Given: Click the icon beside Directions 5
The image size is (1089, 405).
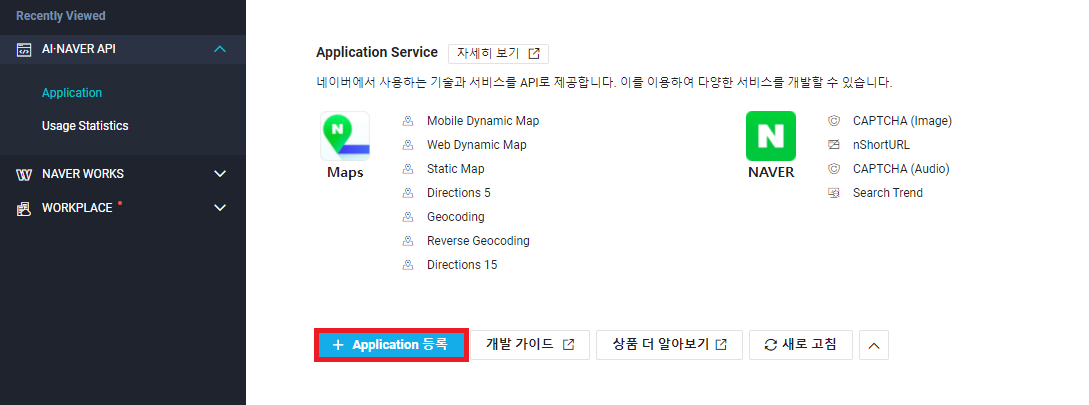Looking at the screenshot, I should (408, 193).
